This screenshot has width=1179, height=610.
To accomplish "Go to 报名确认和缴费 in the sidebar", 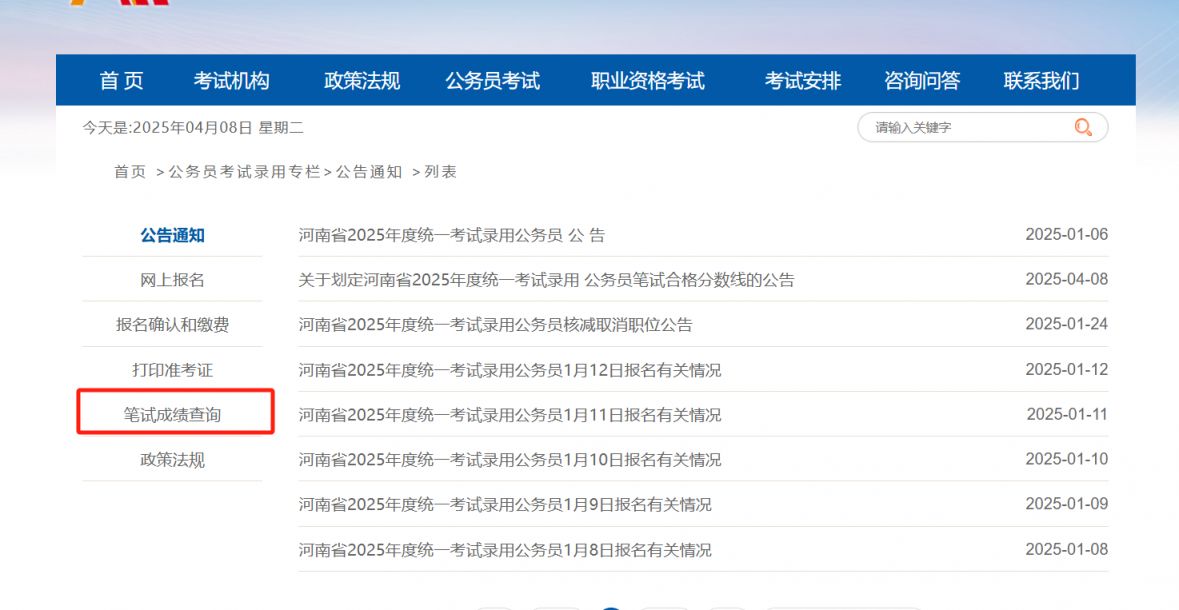I will pos(172,325).
